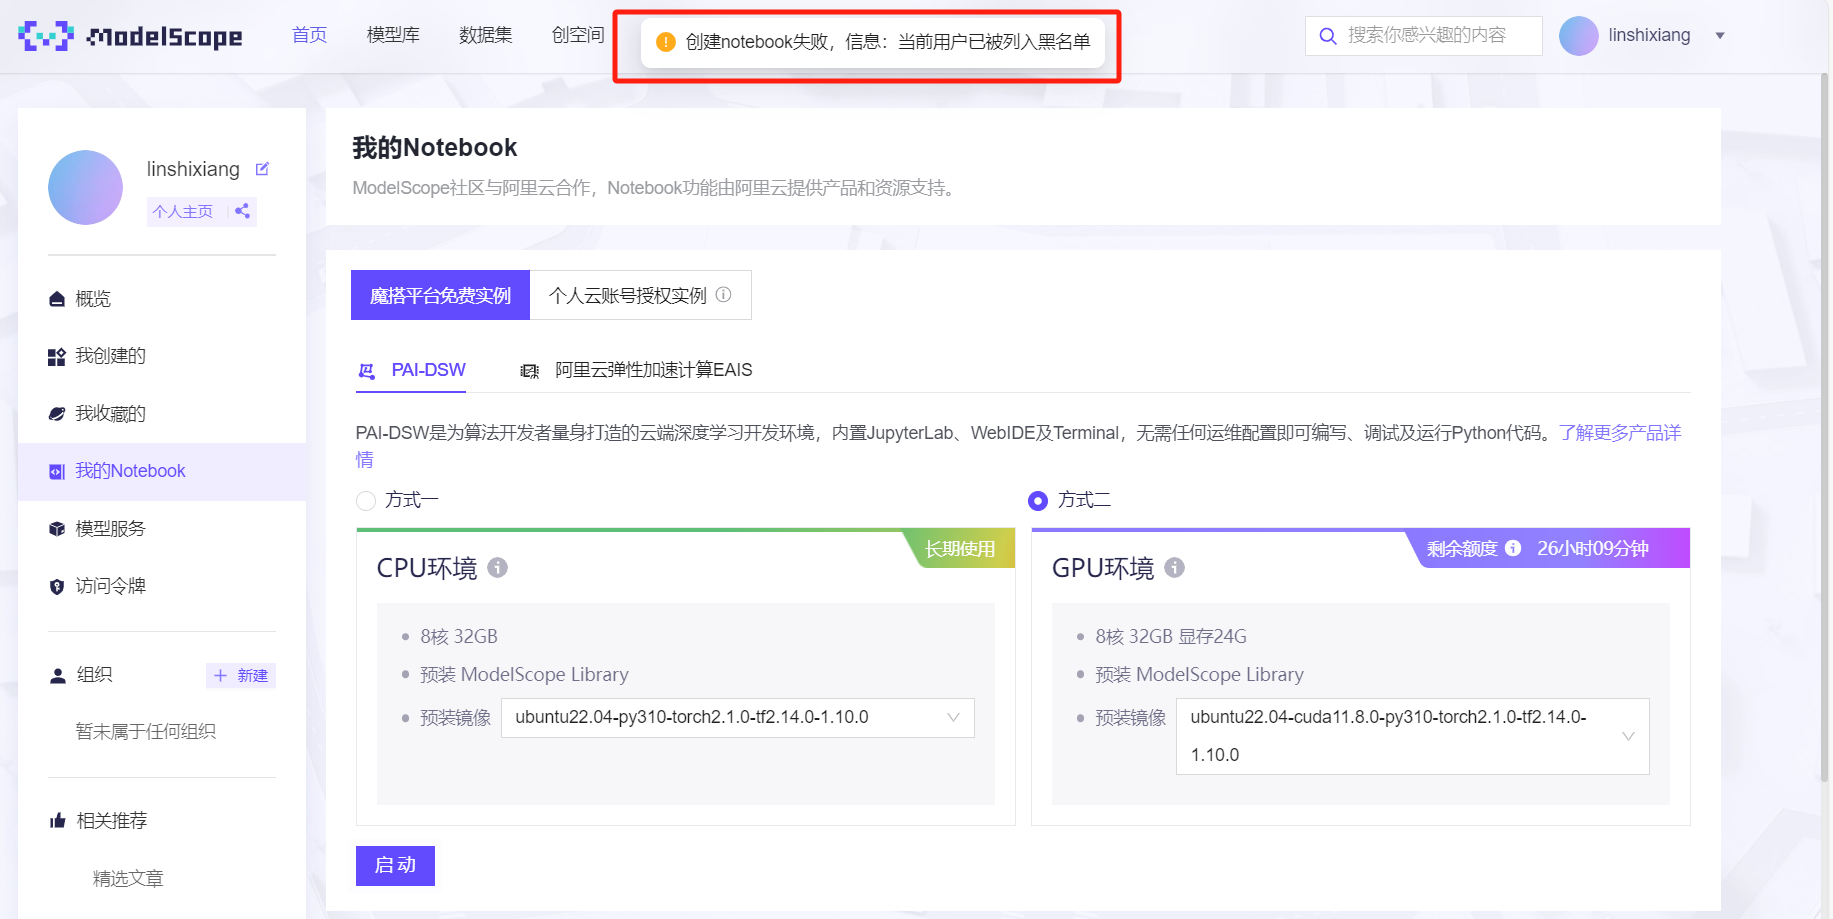Click the 我收藏的 icon in sidebar
This screenshot has height=919, width=1833.
point(57,414)
